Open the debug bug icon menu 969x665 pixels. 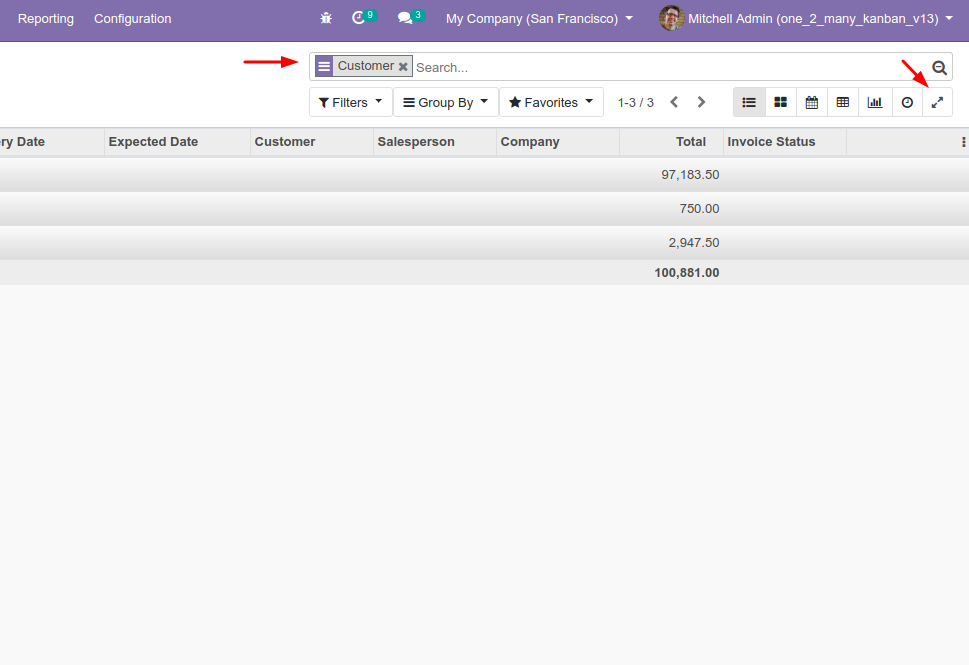tap(326, 18)
